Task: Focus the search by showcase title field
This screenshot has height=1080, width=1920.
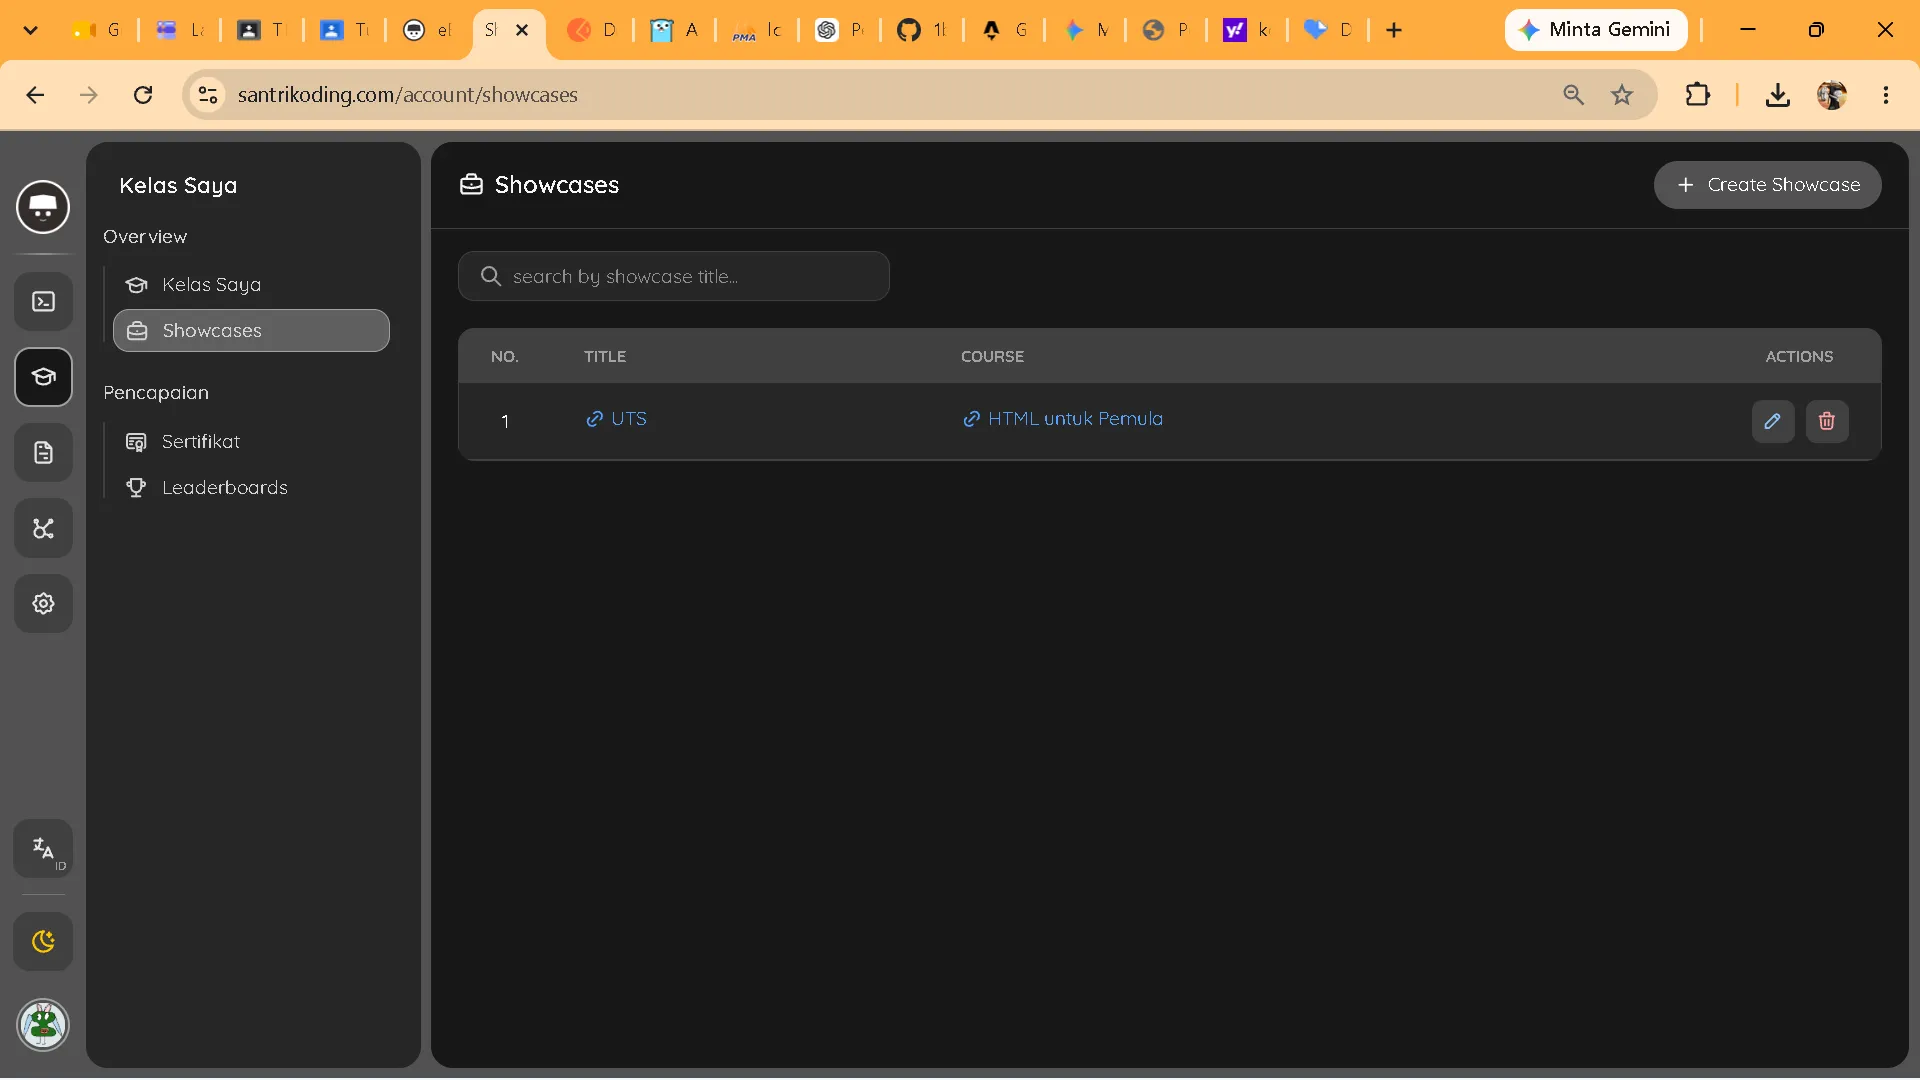Action: pos(673,276)
